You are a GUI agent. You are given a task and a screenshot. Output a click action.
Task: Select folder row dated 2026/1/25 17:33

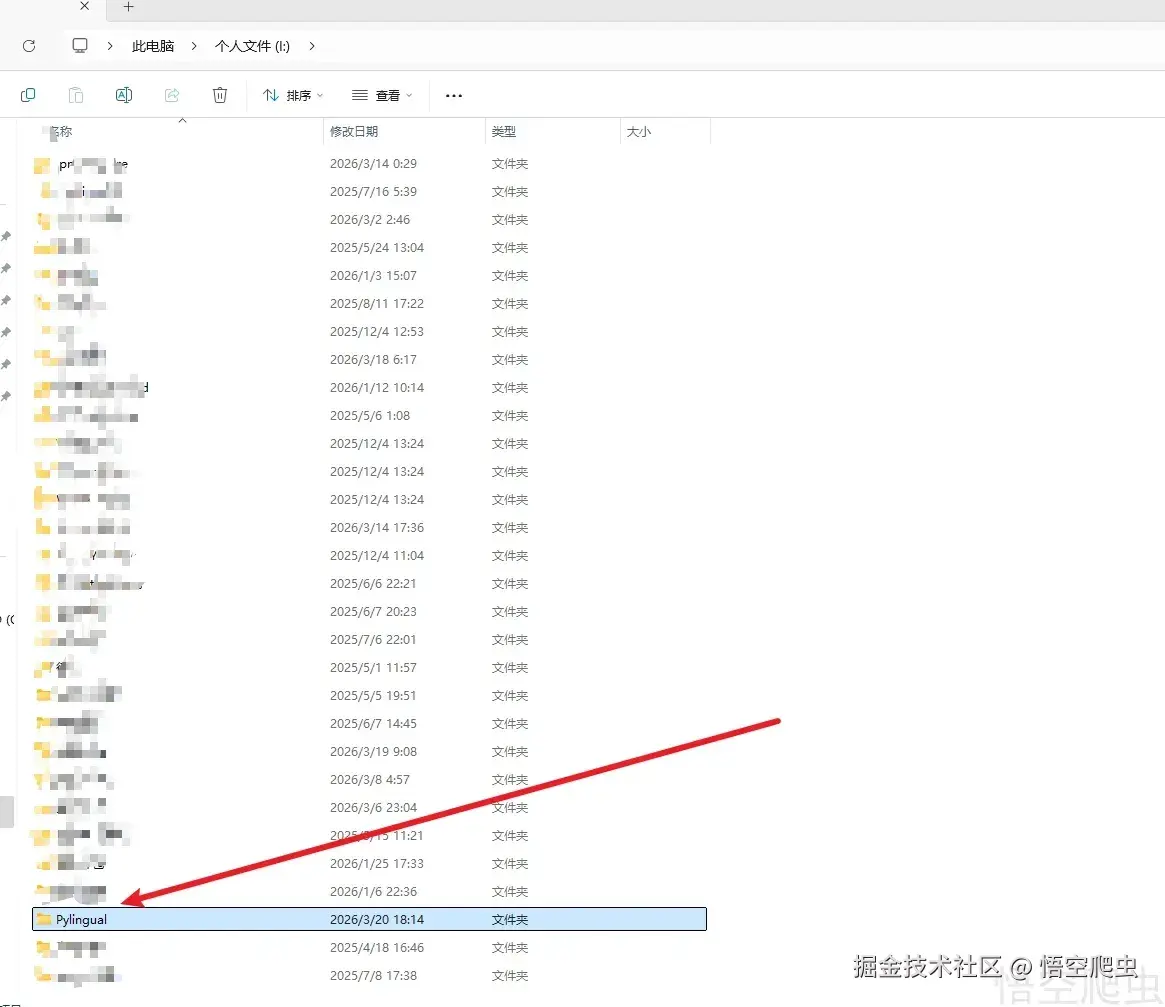(369, 864)
